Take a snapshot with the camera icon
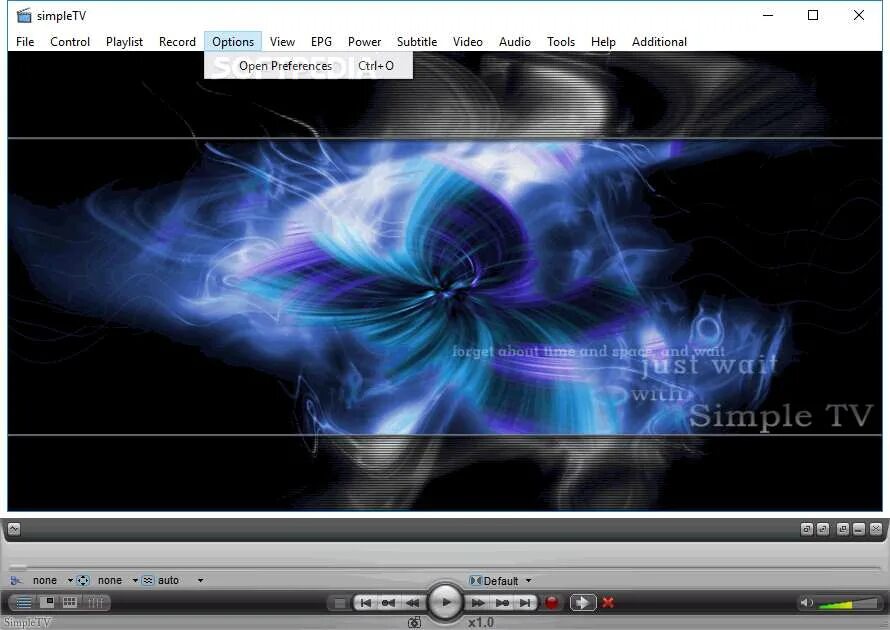 tap(415, 623)
